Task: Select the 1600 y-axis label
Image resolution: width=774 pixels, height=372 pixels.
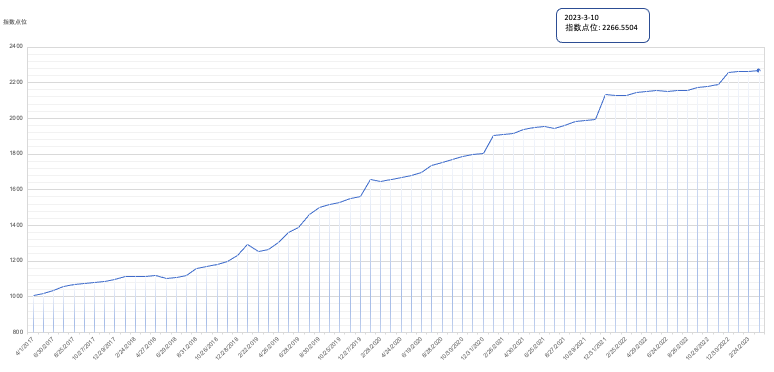Action: (x=16, y=189)
